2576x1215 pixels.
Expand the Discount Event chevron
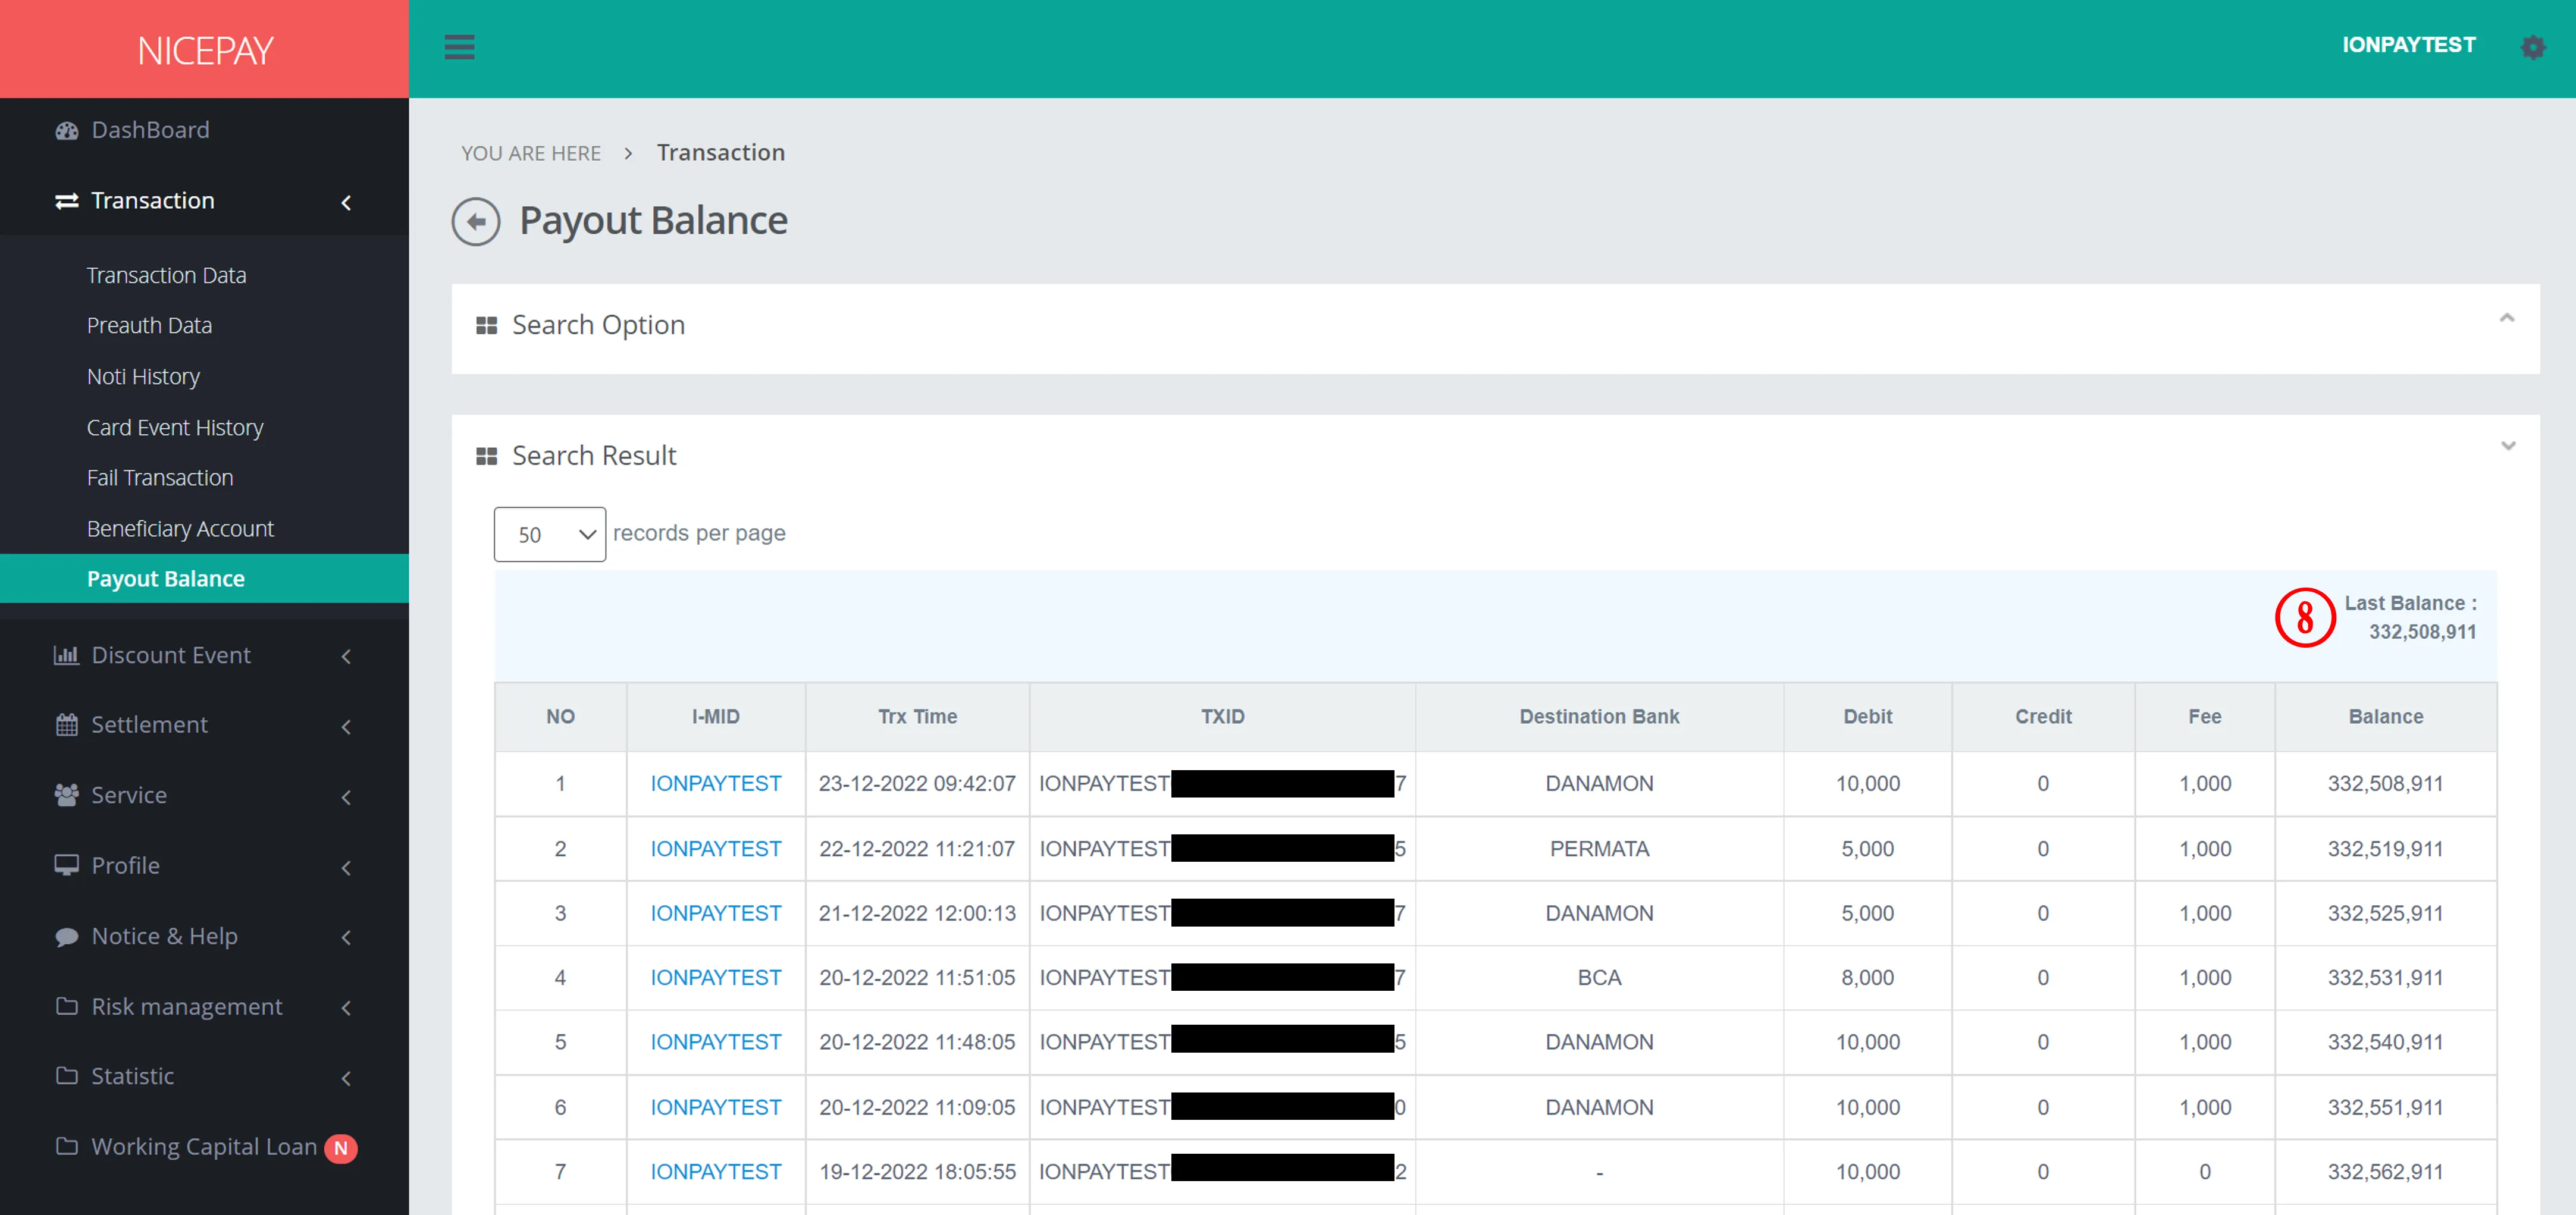click(x=346, y=657)
